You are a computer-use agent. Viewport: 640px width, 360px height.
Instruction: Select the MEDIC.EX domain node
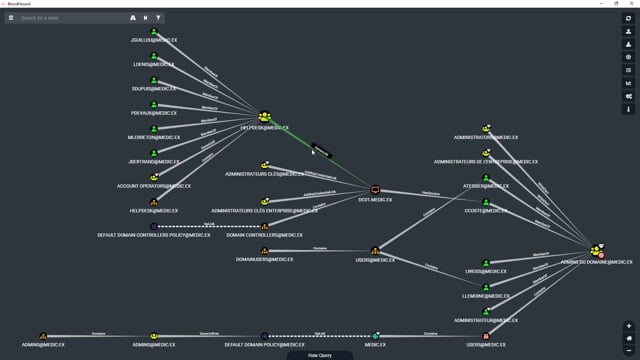(375, 336)
